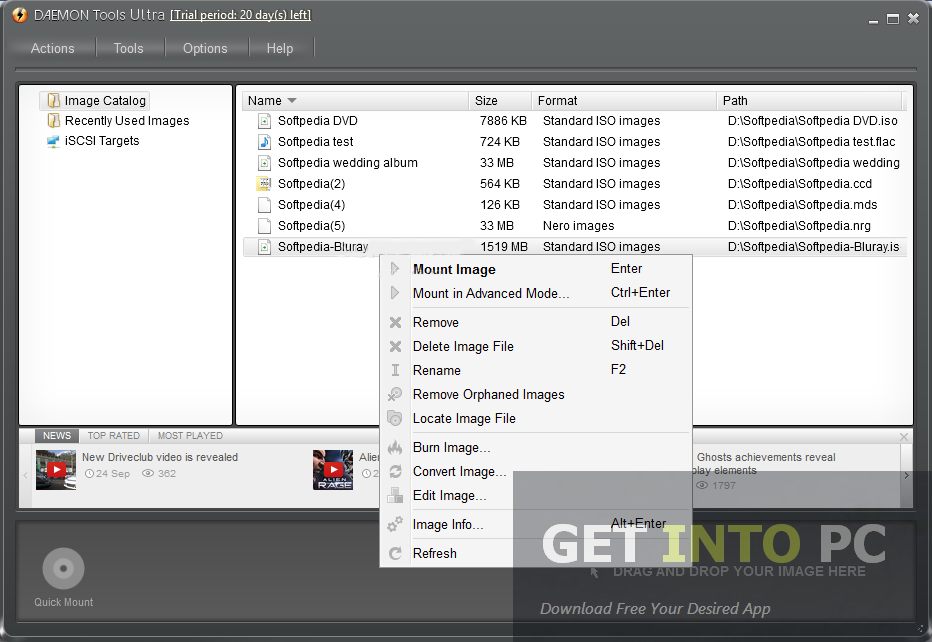
Task: Choose Image Info from context menu
Action: point(536,524)
